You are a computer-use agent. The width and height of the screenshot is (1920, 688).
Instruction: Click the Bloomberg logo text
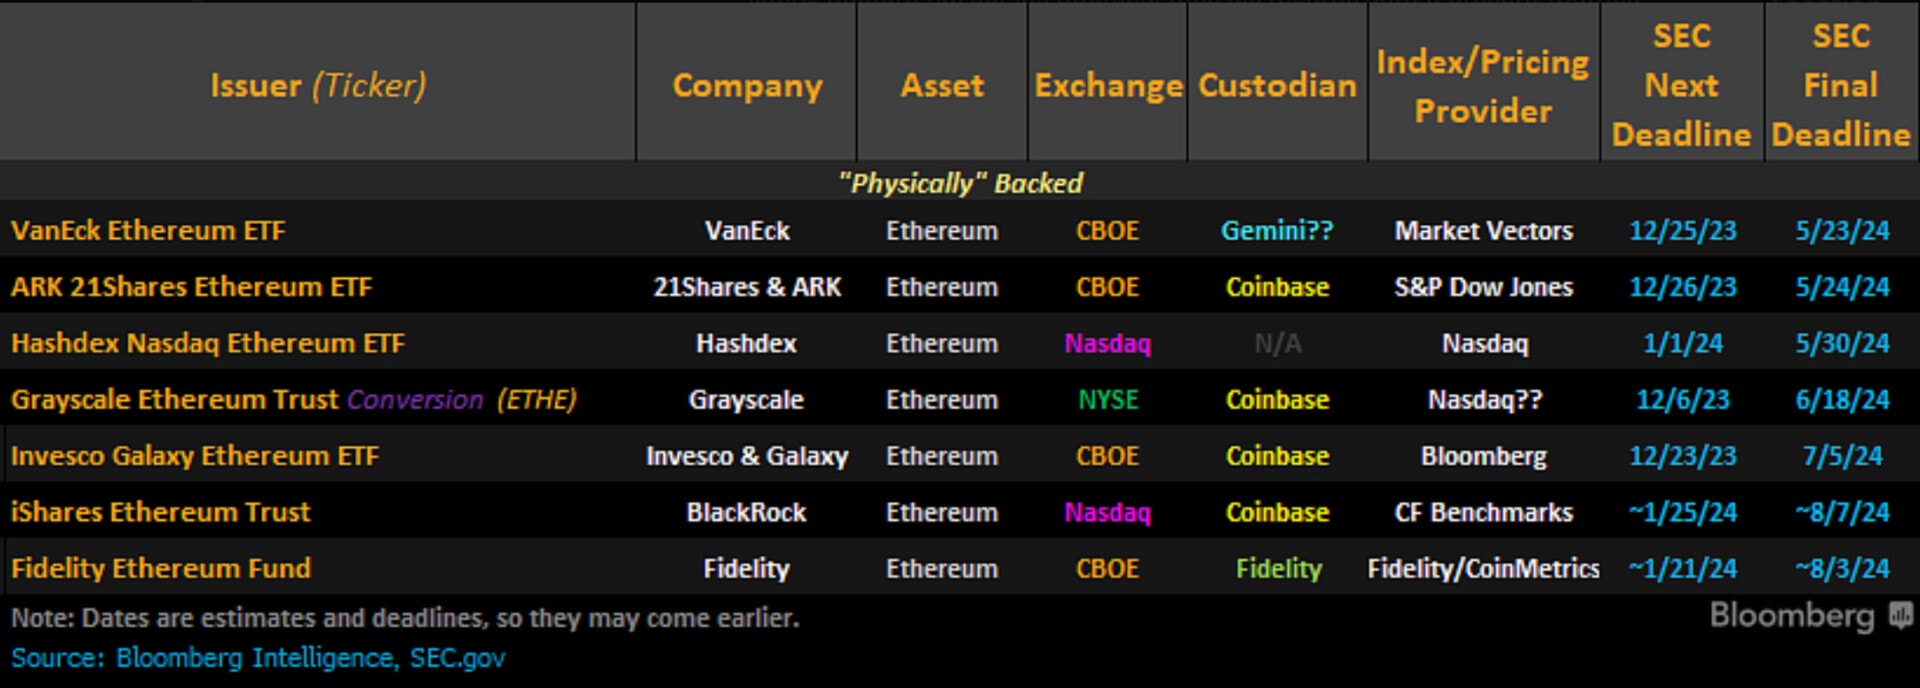click(x=1791, y=616)
